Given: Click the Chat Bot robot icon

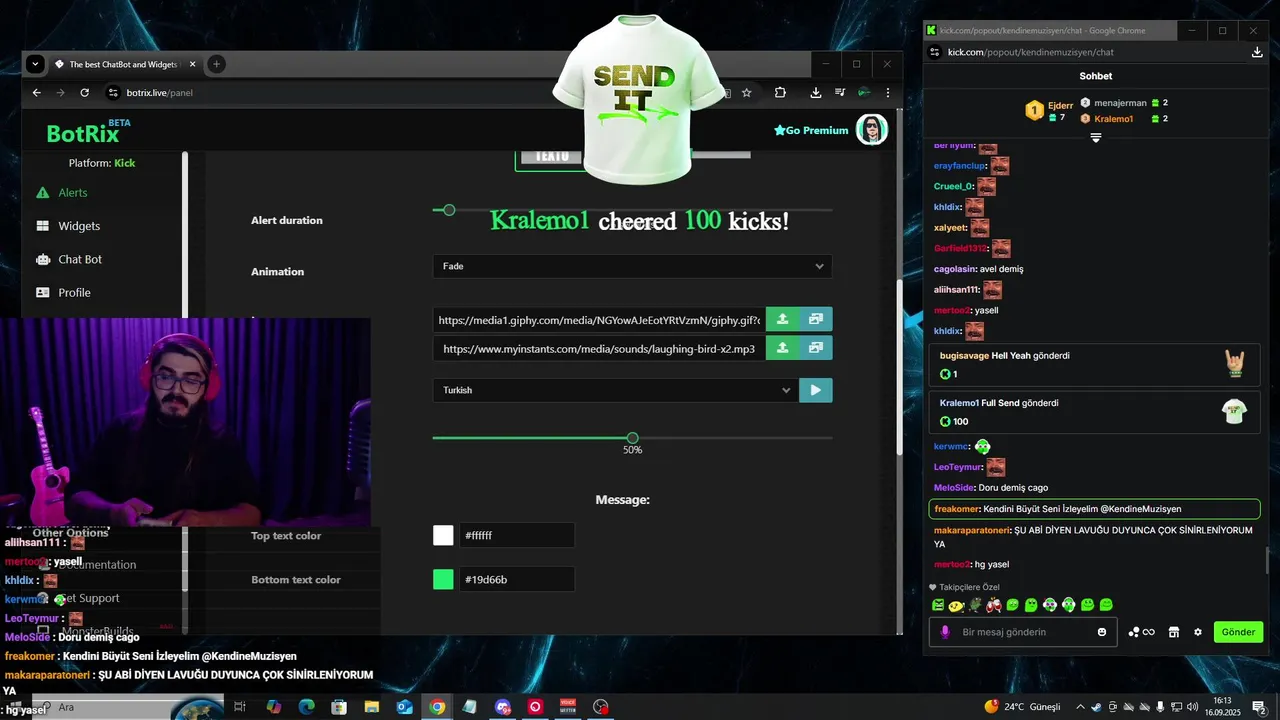Looking at the screenshot, I should 42,259.
